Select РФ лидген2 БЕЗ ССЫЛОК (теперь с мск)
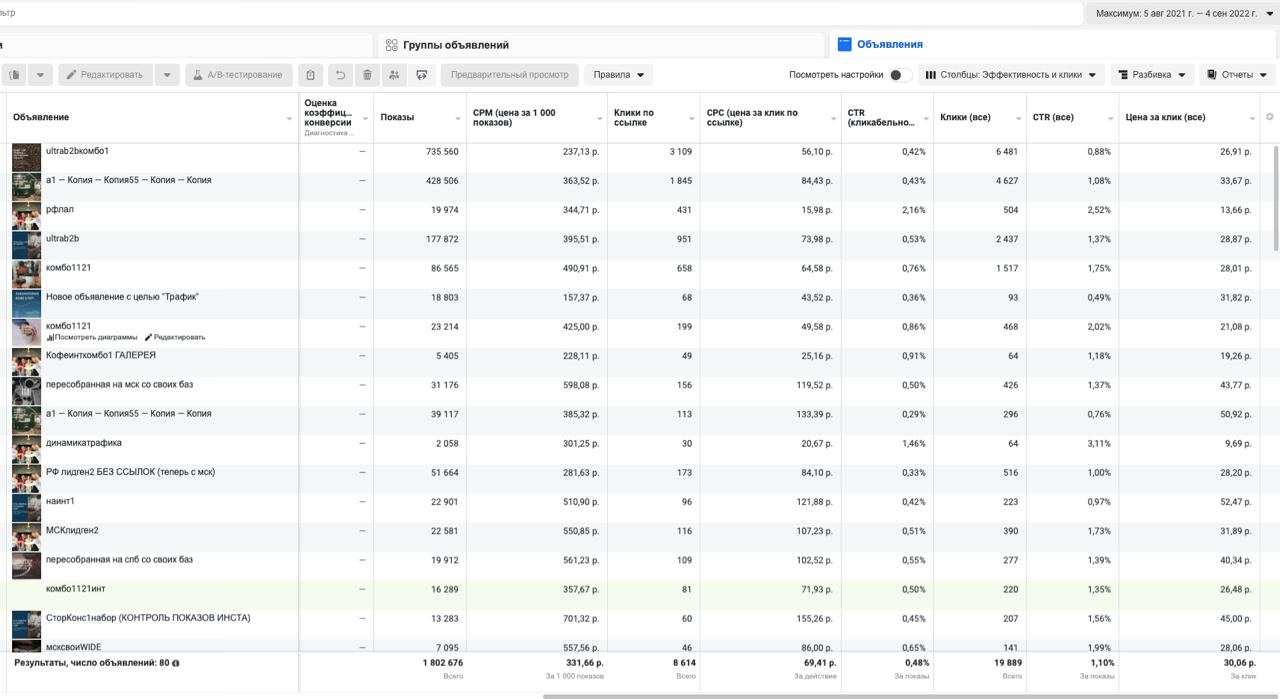 click(130, 472)
